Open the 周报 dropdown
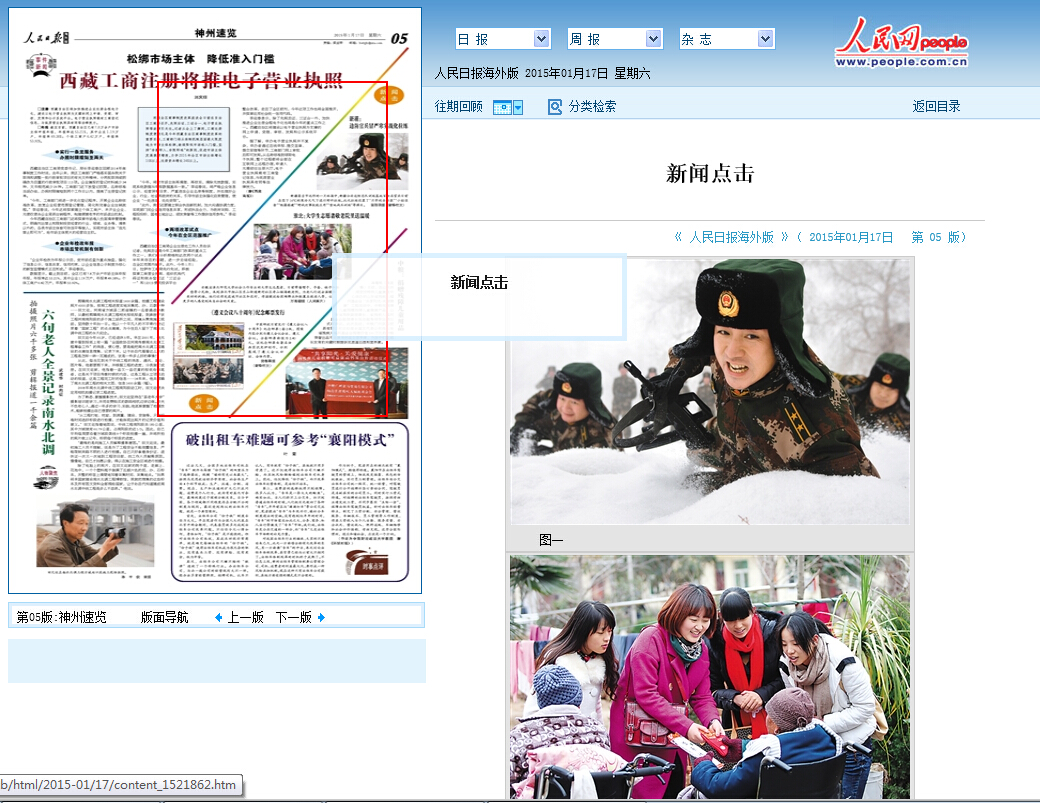Viewport: 1040px width, 803px height. [615, 39]
